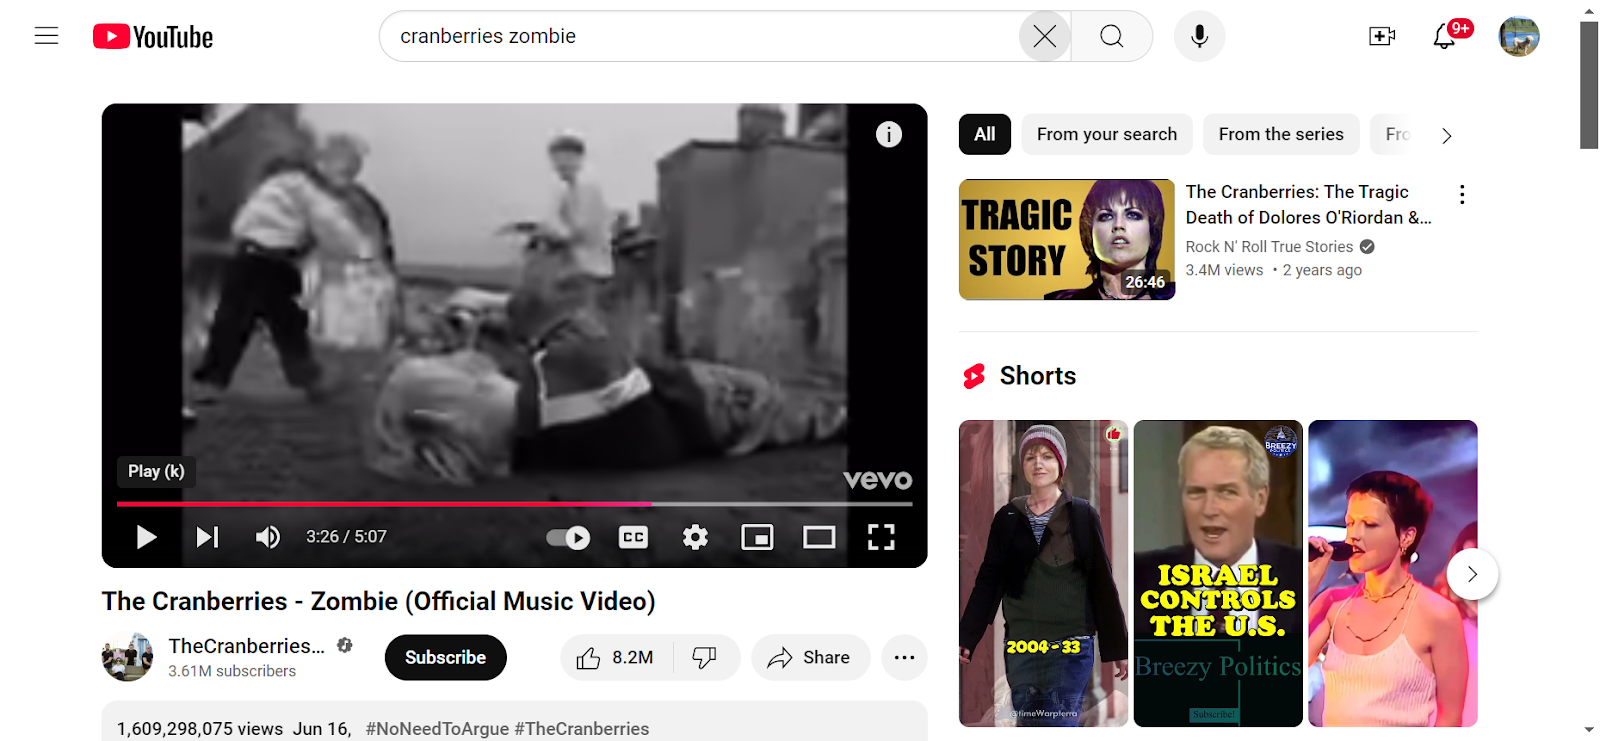The height and width of the screenshot is (741, 1600).
Task: Click the page vertical scrollbar thumb
Action: (x=1589, y=85)
